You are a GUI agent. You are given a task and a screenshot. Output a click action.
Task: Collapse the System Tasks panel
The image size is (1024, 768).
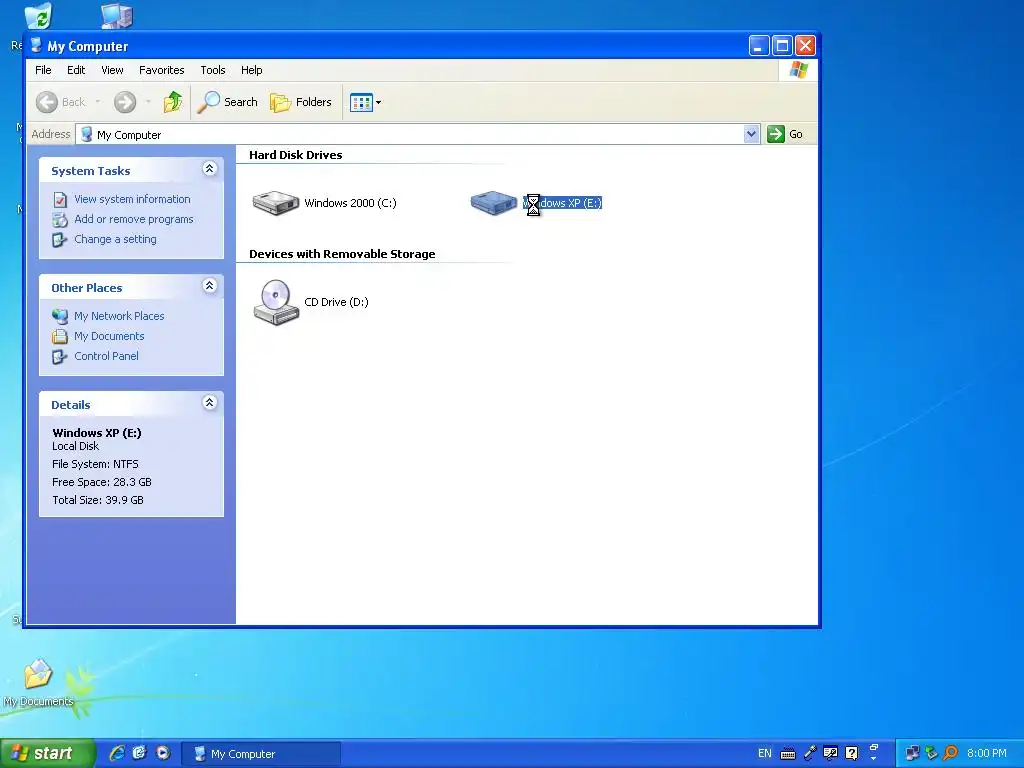pyautogui.click(x=210, y=169)
